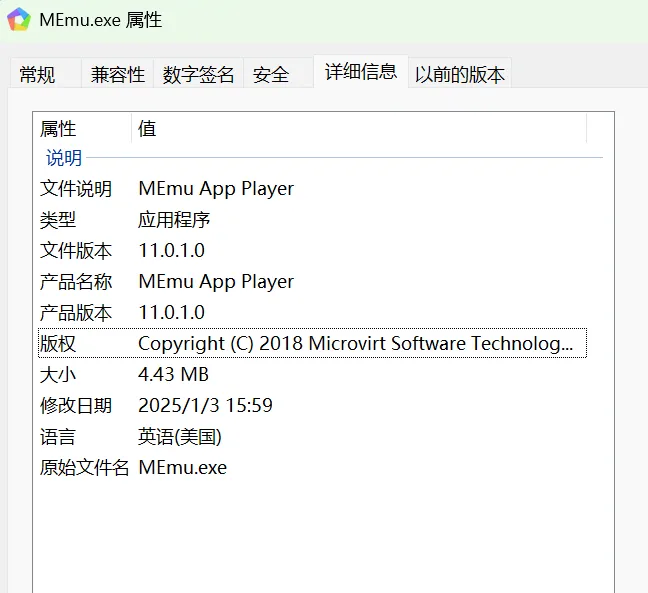The image size is (648, 593).
Task: Collapse the 说明 group heading
Action: point(64,158)
